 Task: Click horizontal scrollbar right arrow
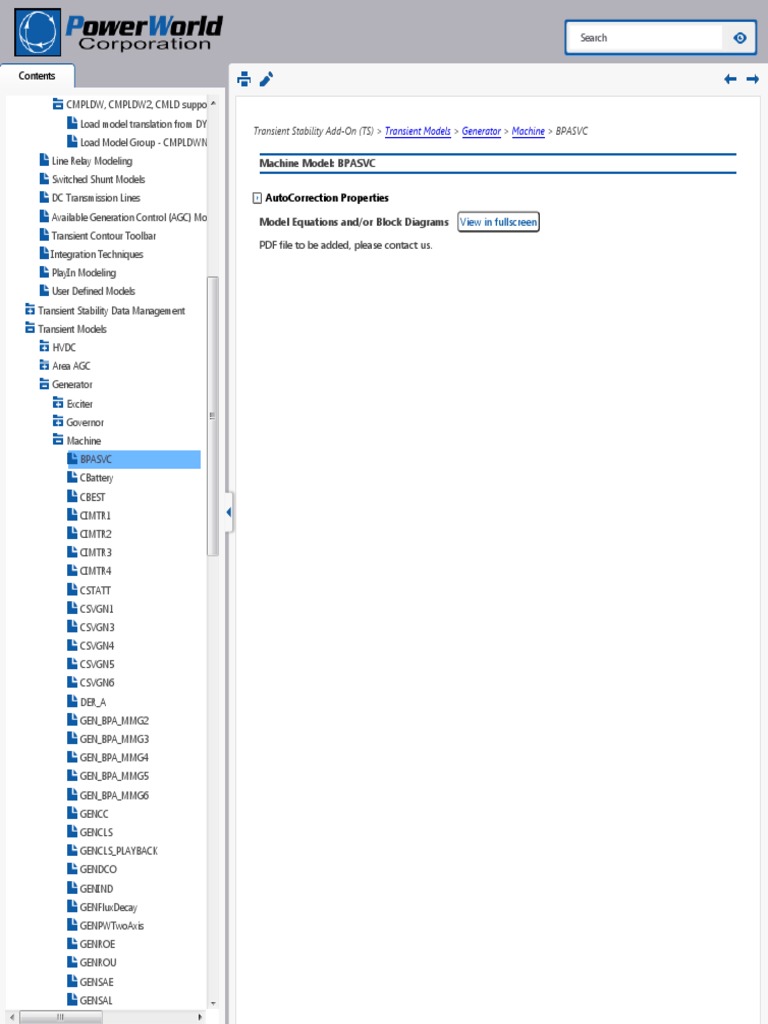[x=199, y=1017]
